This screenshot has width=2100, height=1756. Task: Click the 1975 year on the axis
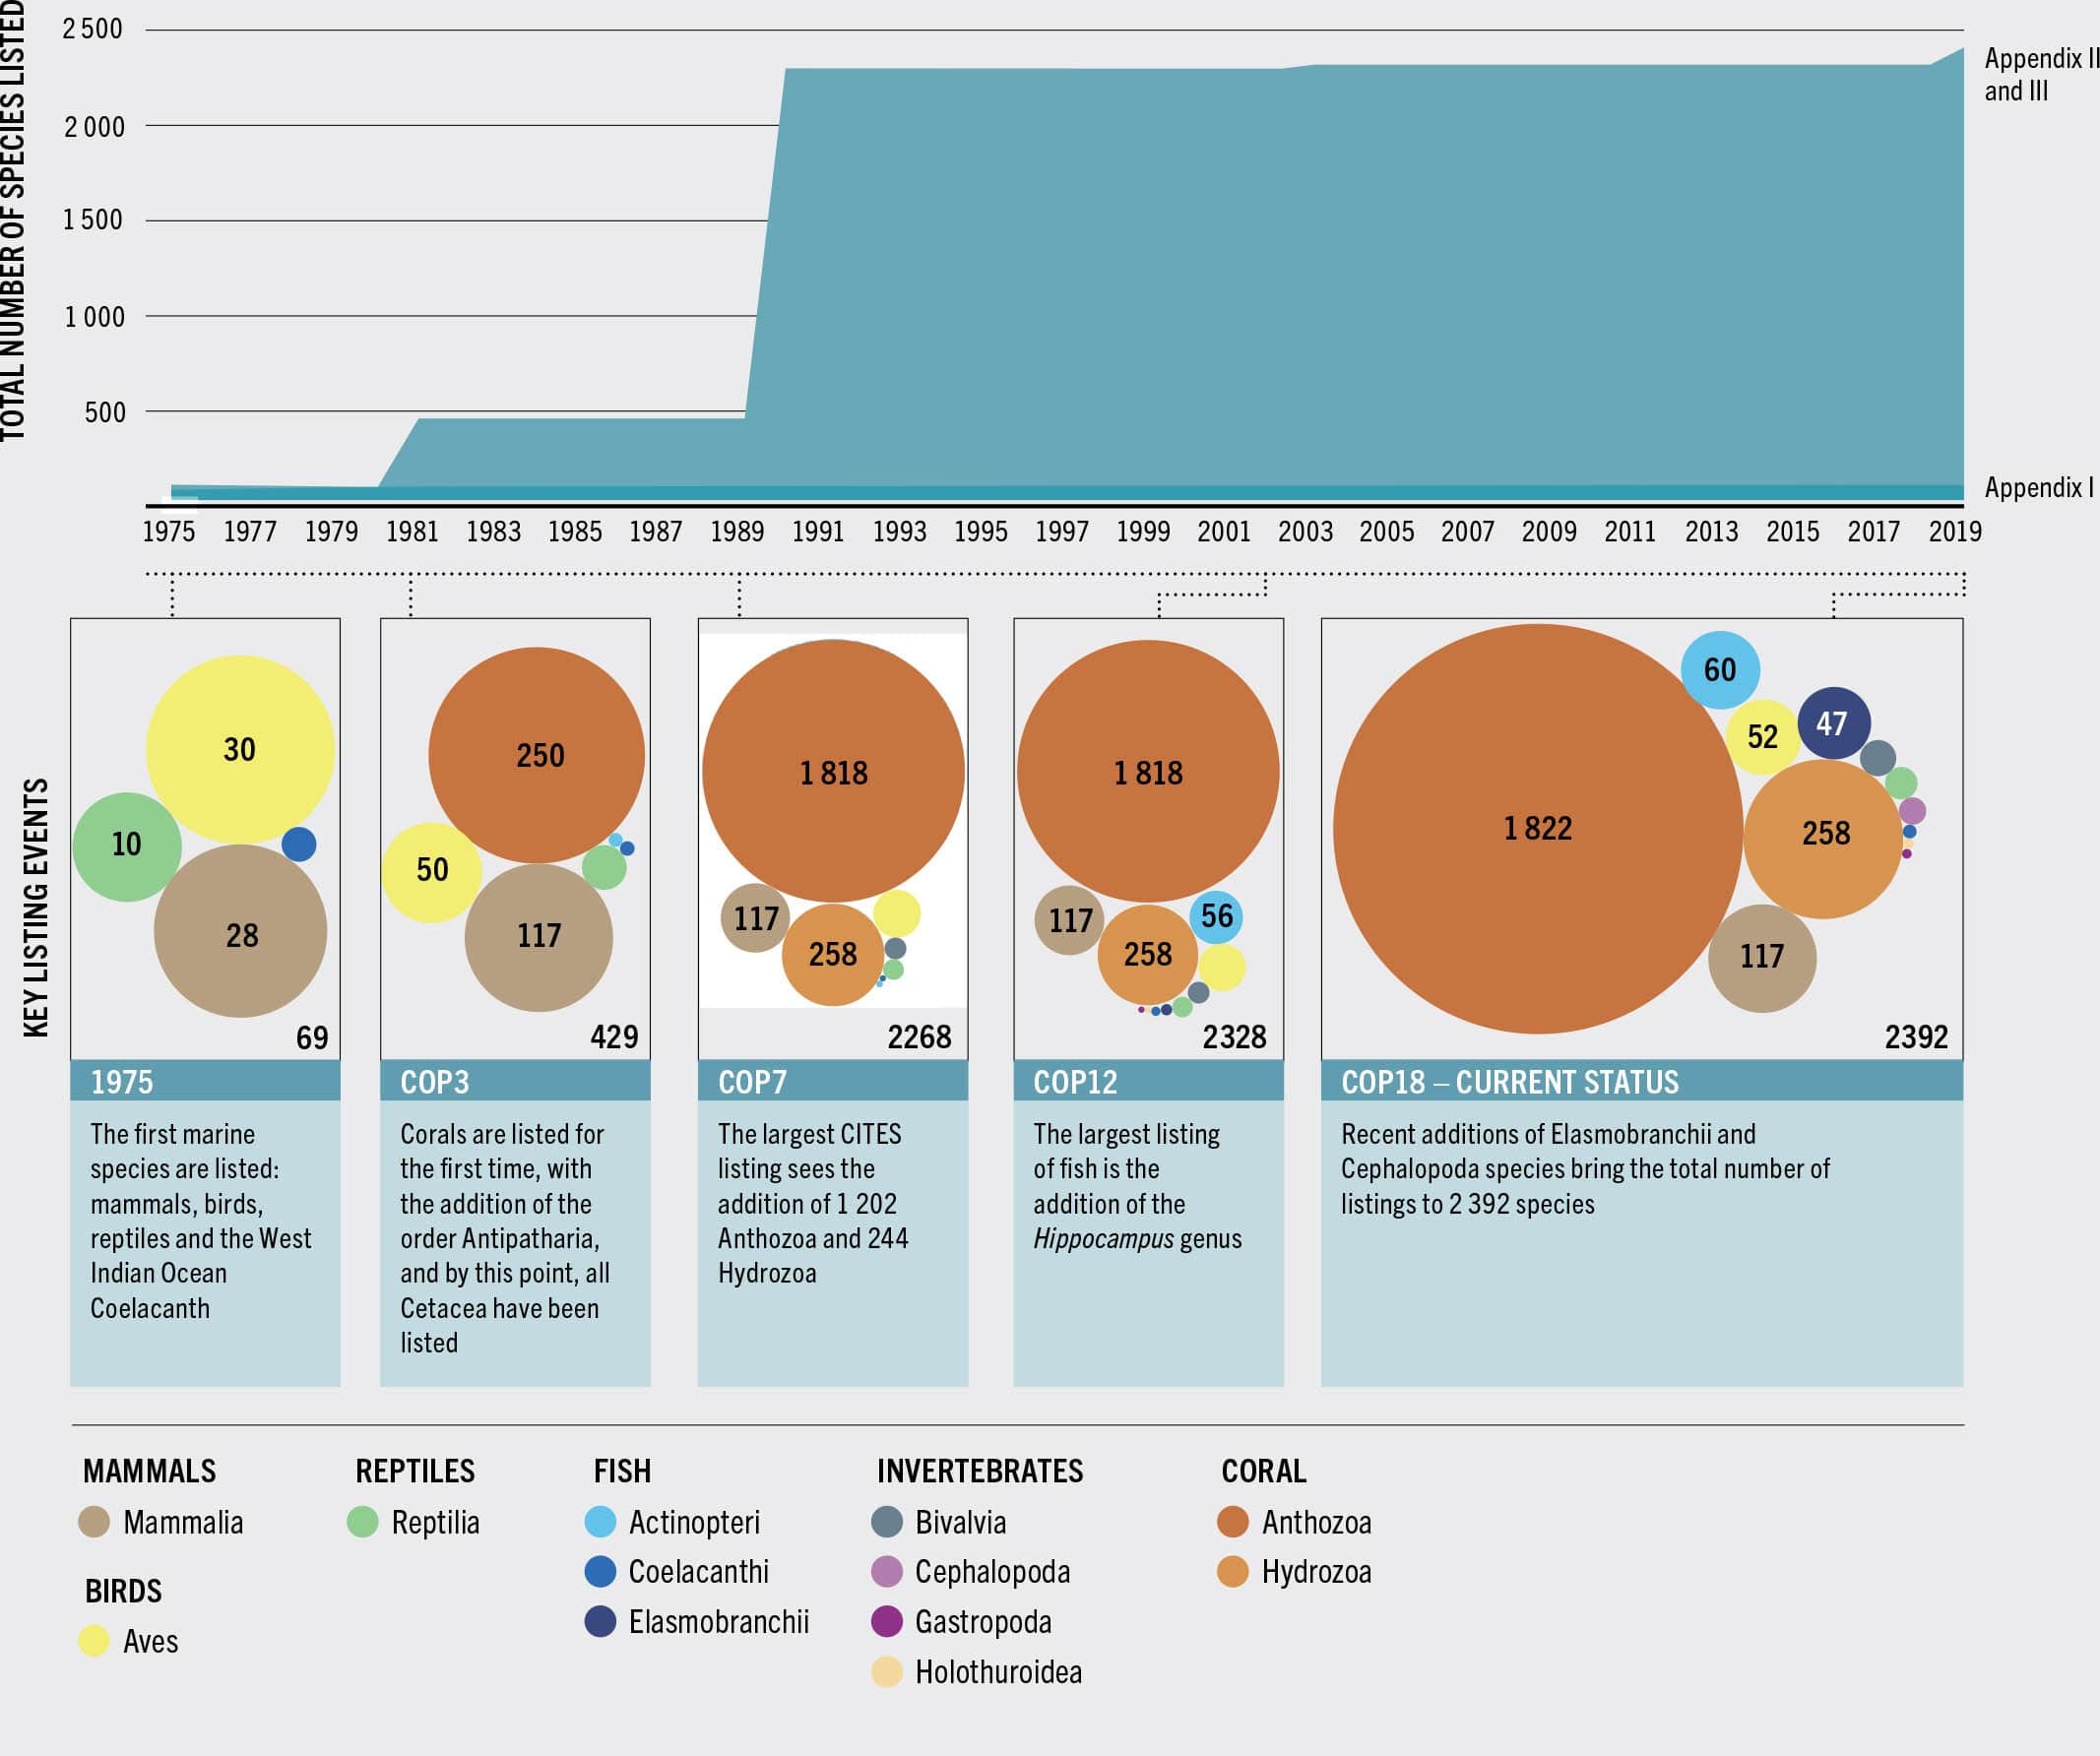click(x=169, y=531)
